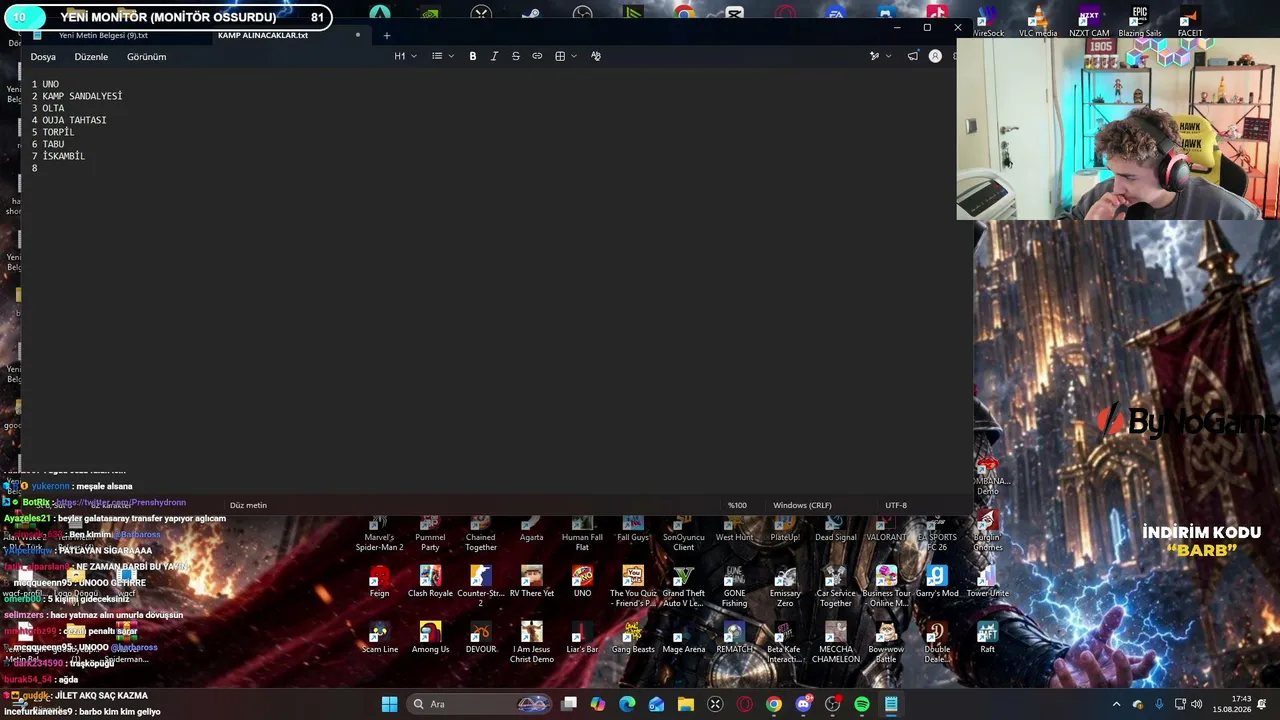Open NZXT CAM desktop shortcut
The image size is (1280, 720).
coord(1089,20)
